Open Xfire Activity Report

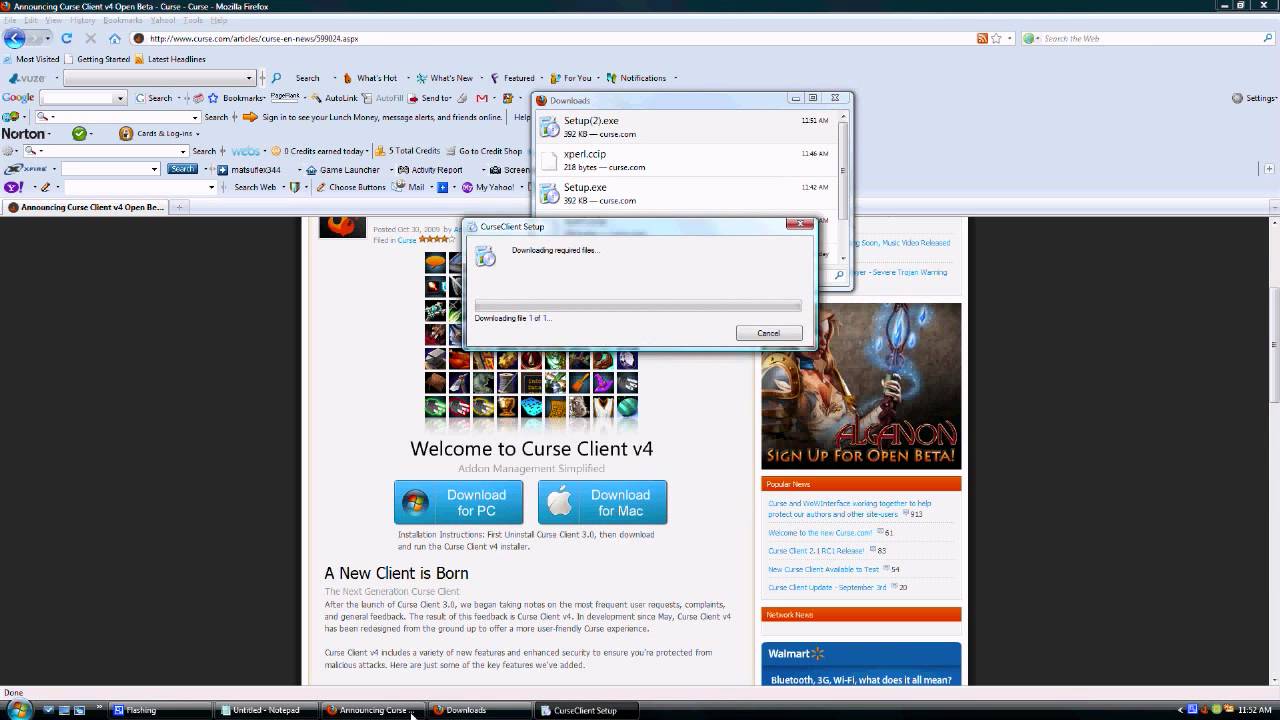[431, 170]
